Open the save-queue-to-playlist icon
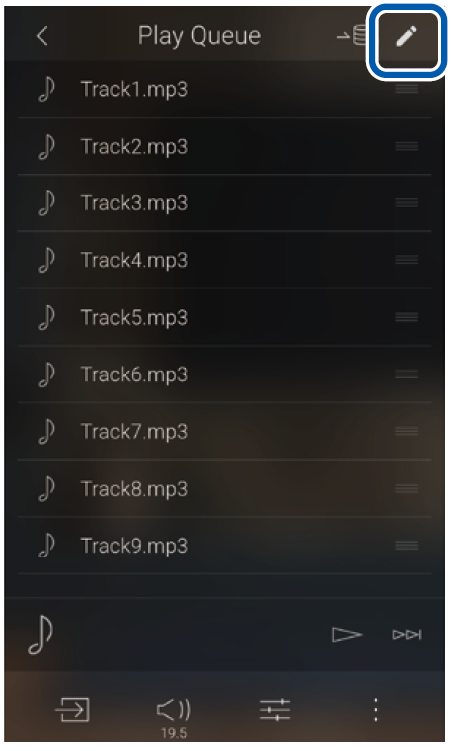 tap(352, 36)
